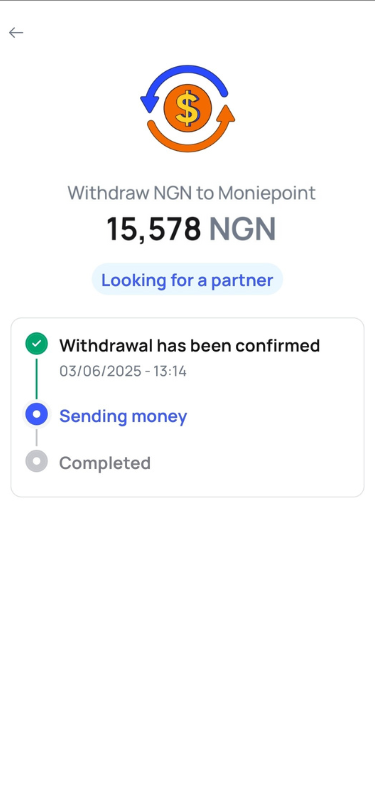The image size is (375, 812).
Task: Tap the NGN currency label
Action: (x=242, y=229)
